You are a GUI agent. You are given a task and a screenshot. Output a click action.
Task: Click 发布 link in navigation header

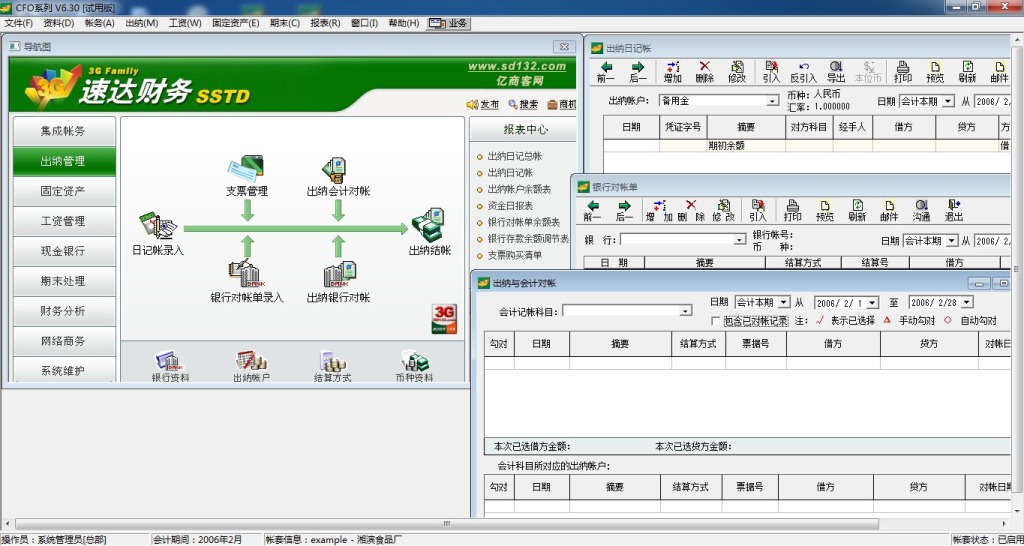483,104
